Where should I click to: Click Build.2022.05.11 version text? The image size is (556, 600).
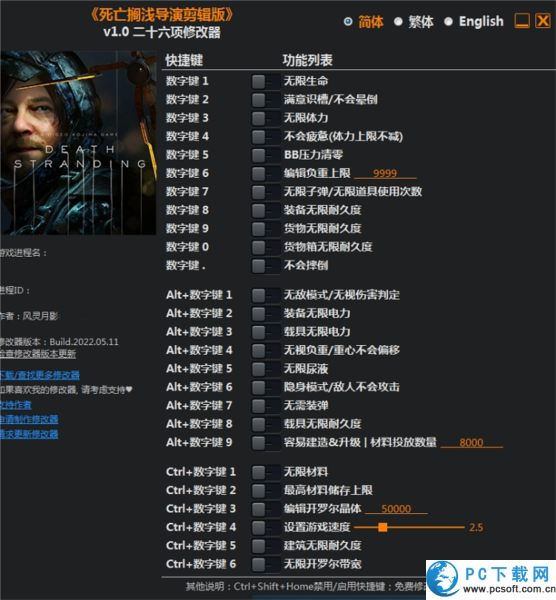coord(84,342)
